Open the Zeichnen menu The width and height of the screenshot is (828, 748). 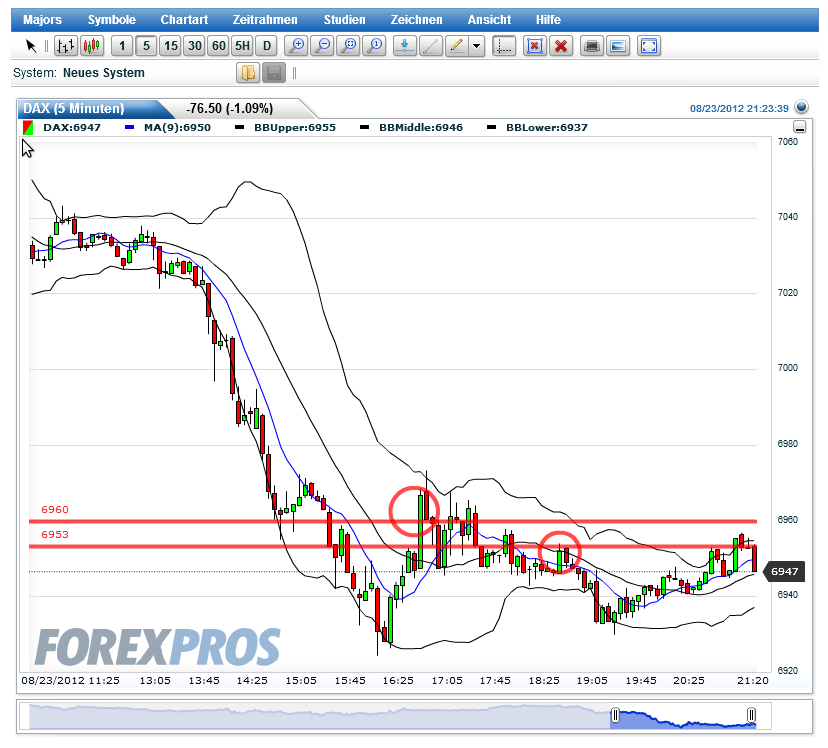[416, 20]
